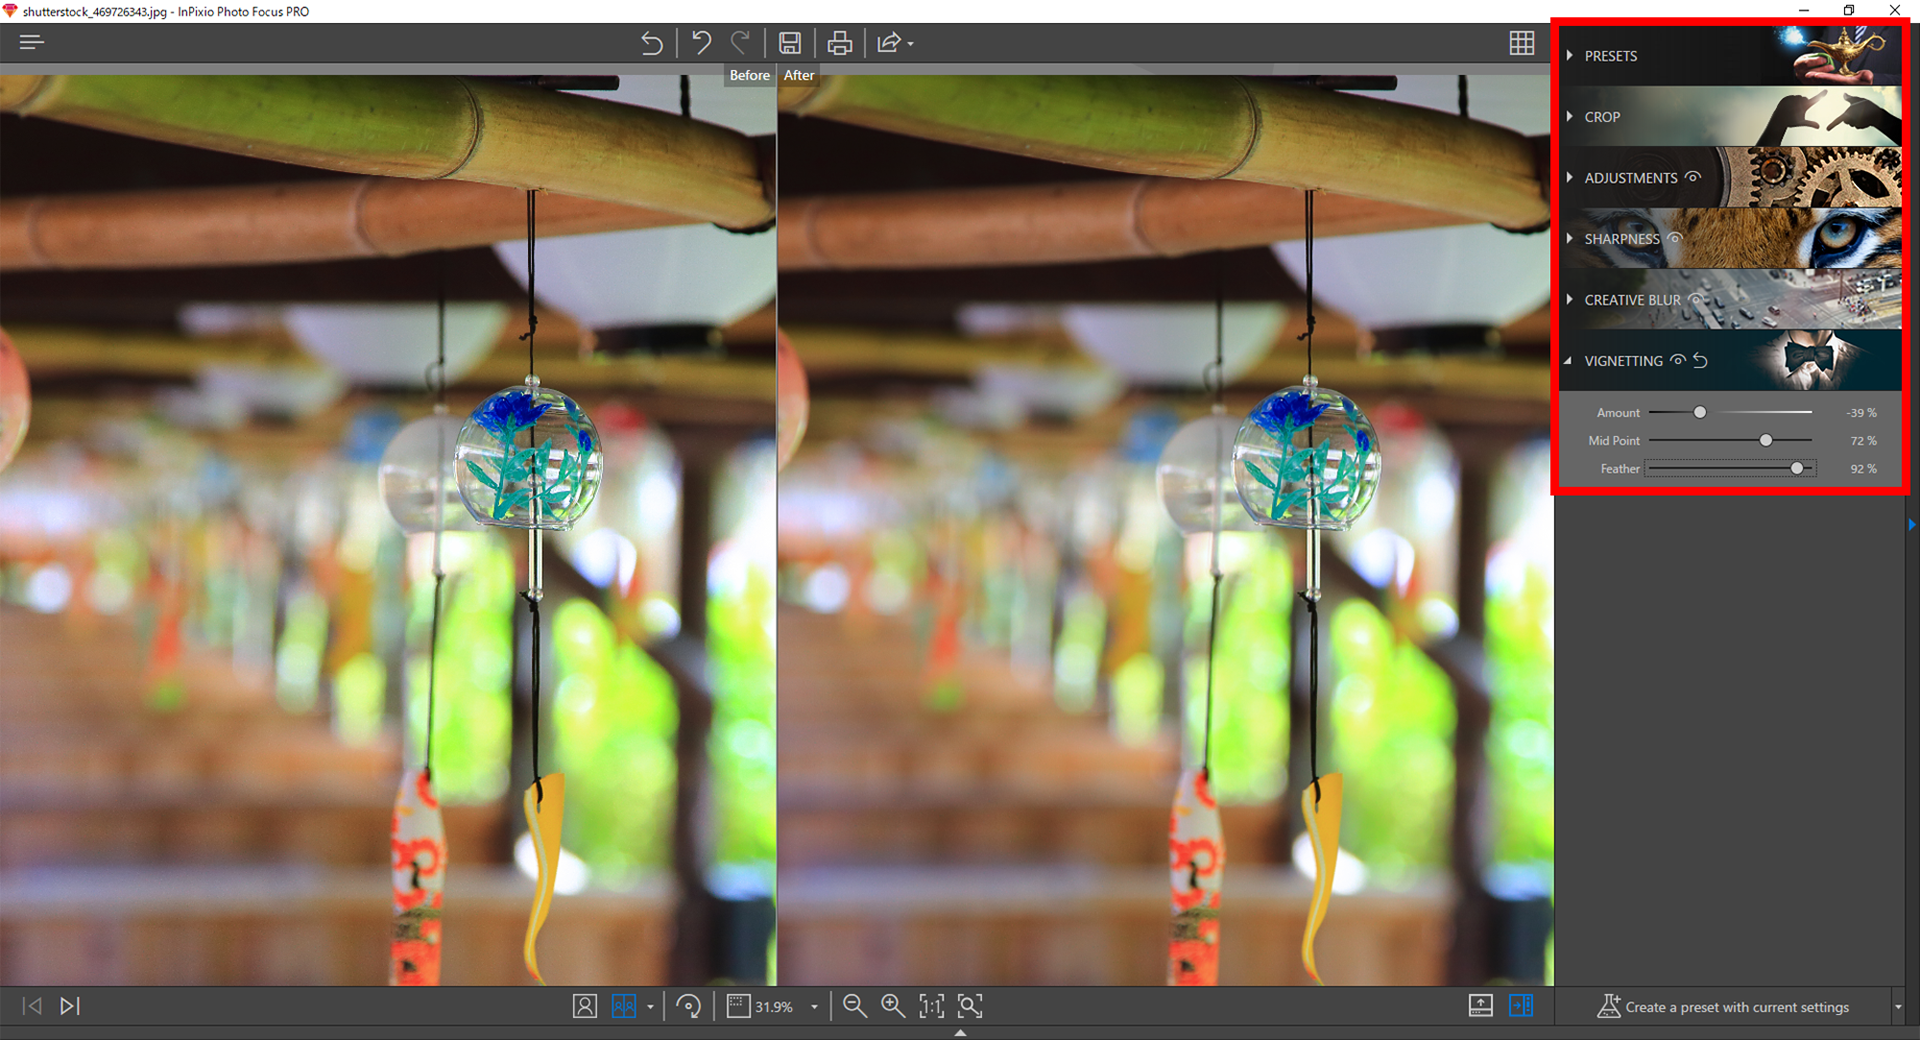The width and height of the screenshot is (1920, 1040).
Task: Select the After view label
Action: pos(799,75)
